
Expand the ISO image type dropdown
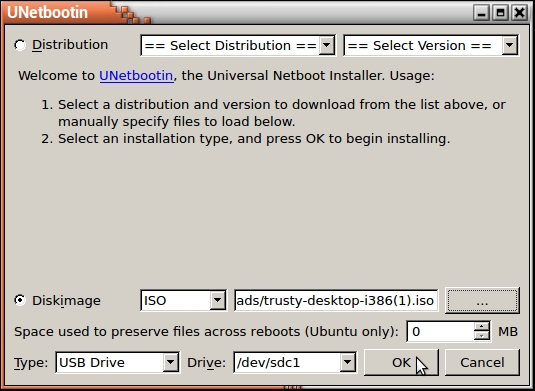[183, 300]
